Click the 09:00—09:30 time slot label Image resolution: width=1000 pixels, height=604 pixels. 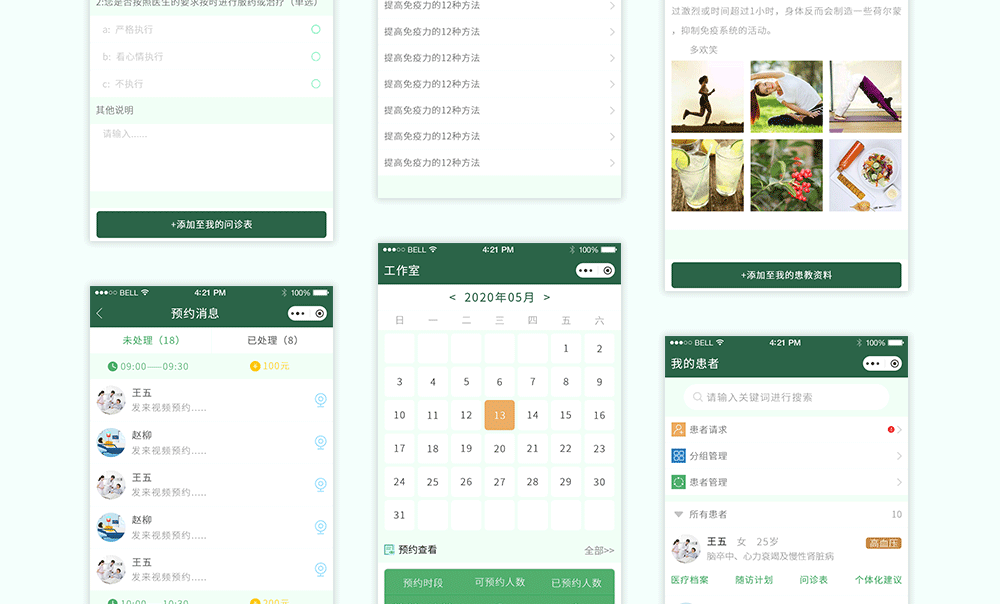pyautogui.click(x=154, y=366)
